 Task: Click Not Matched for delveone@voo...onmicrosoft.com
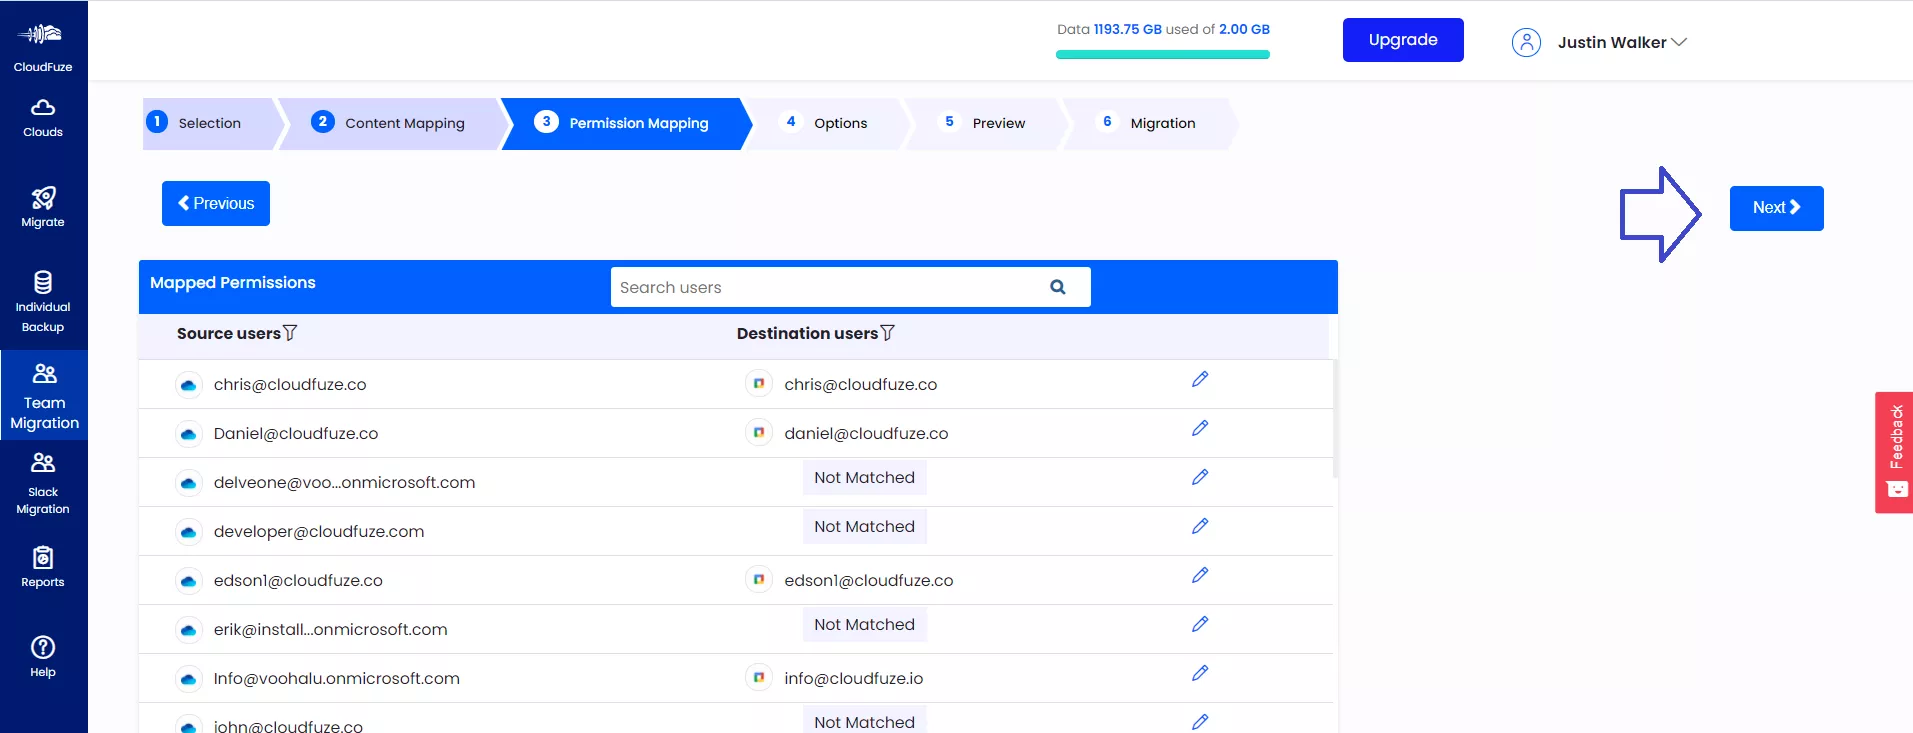[x=864, y=478]
